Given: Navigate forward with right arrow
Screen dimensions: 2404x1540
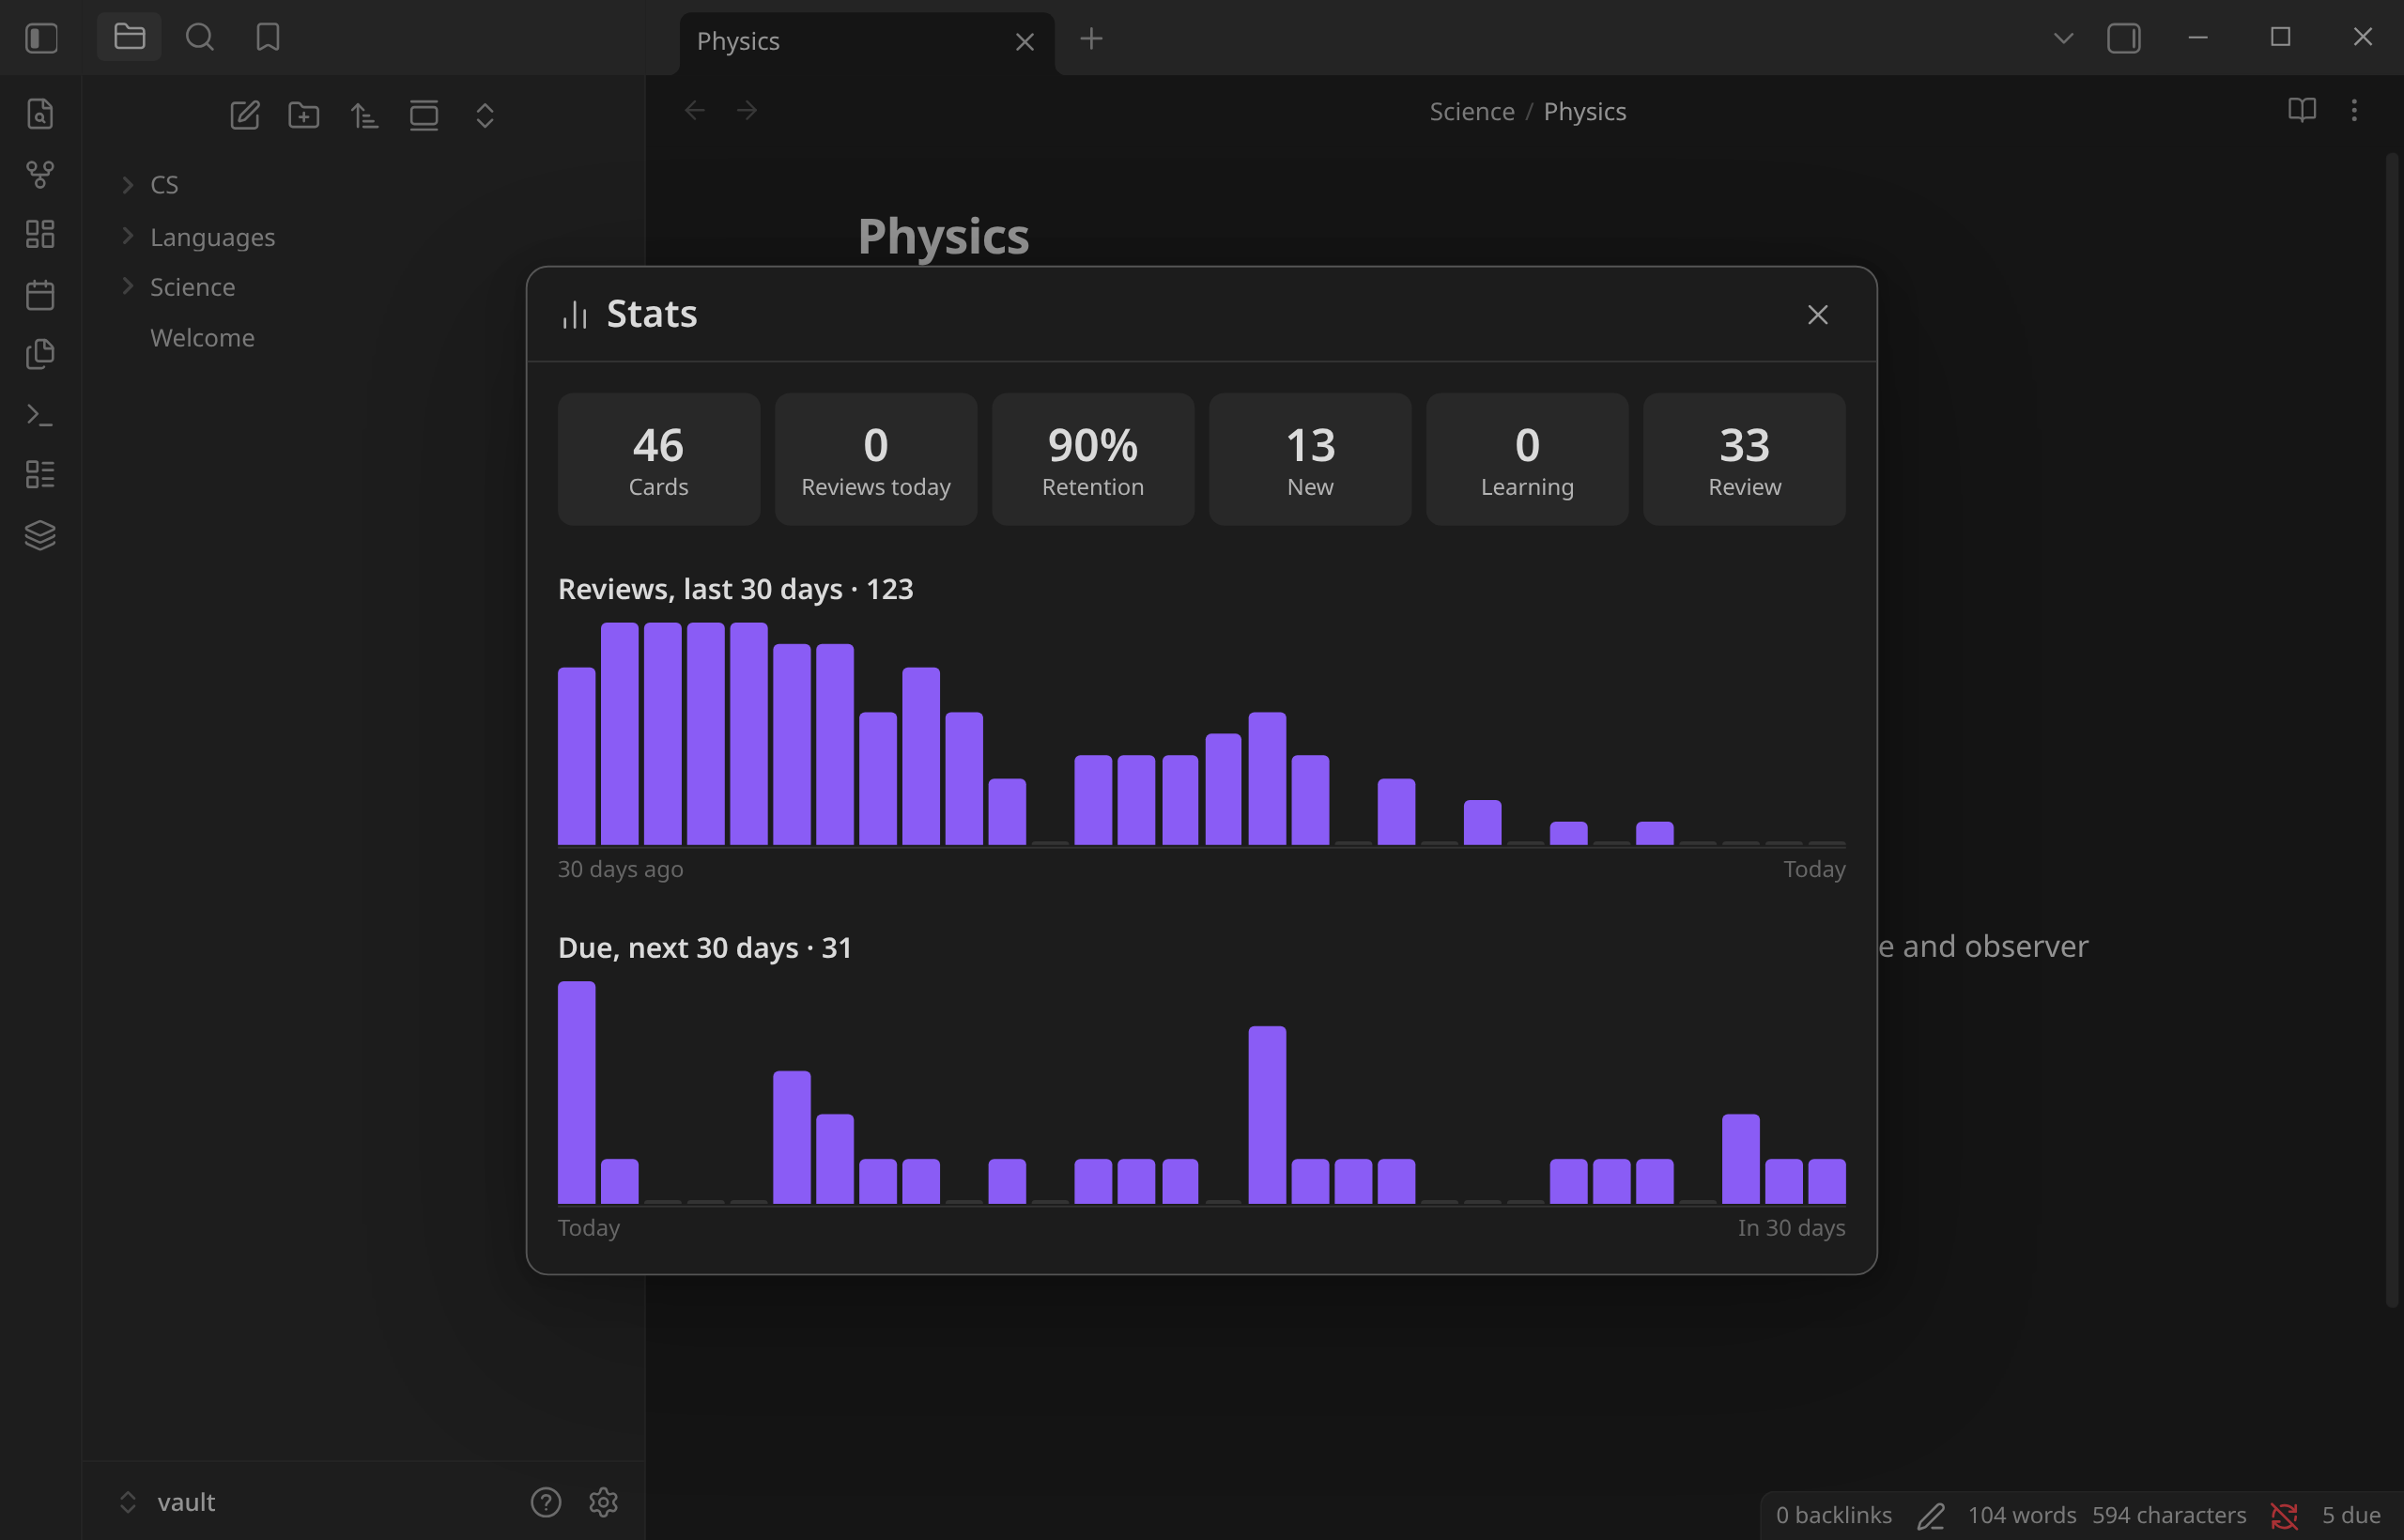Looking at the screenshot, I should 747,110.
